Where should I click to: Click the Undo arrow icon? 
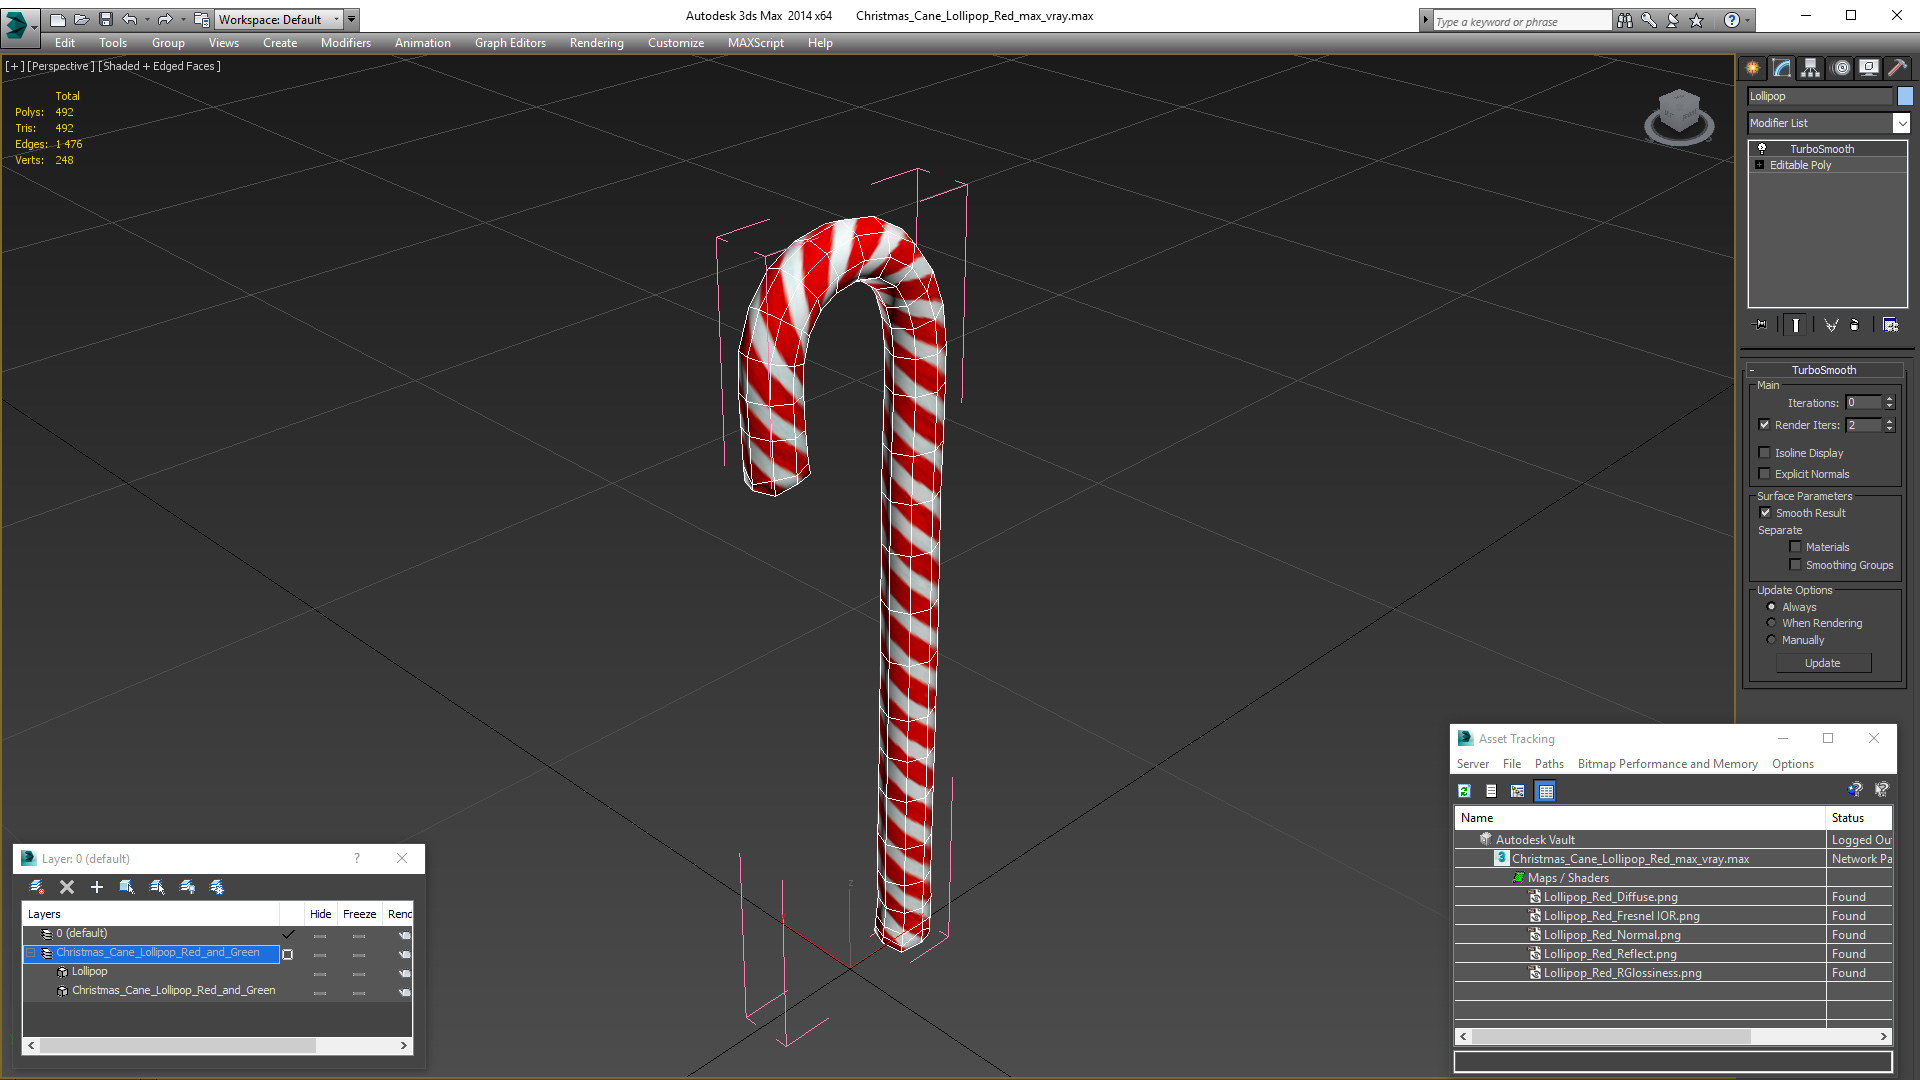(130, 19)
